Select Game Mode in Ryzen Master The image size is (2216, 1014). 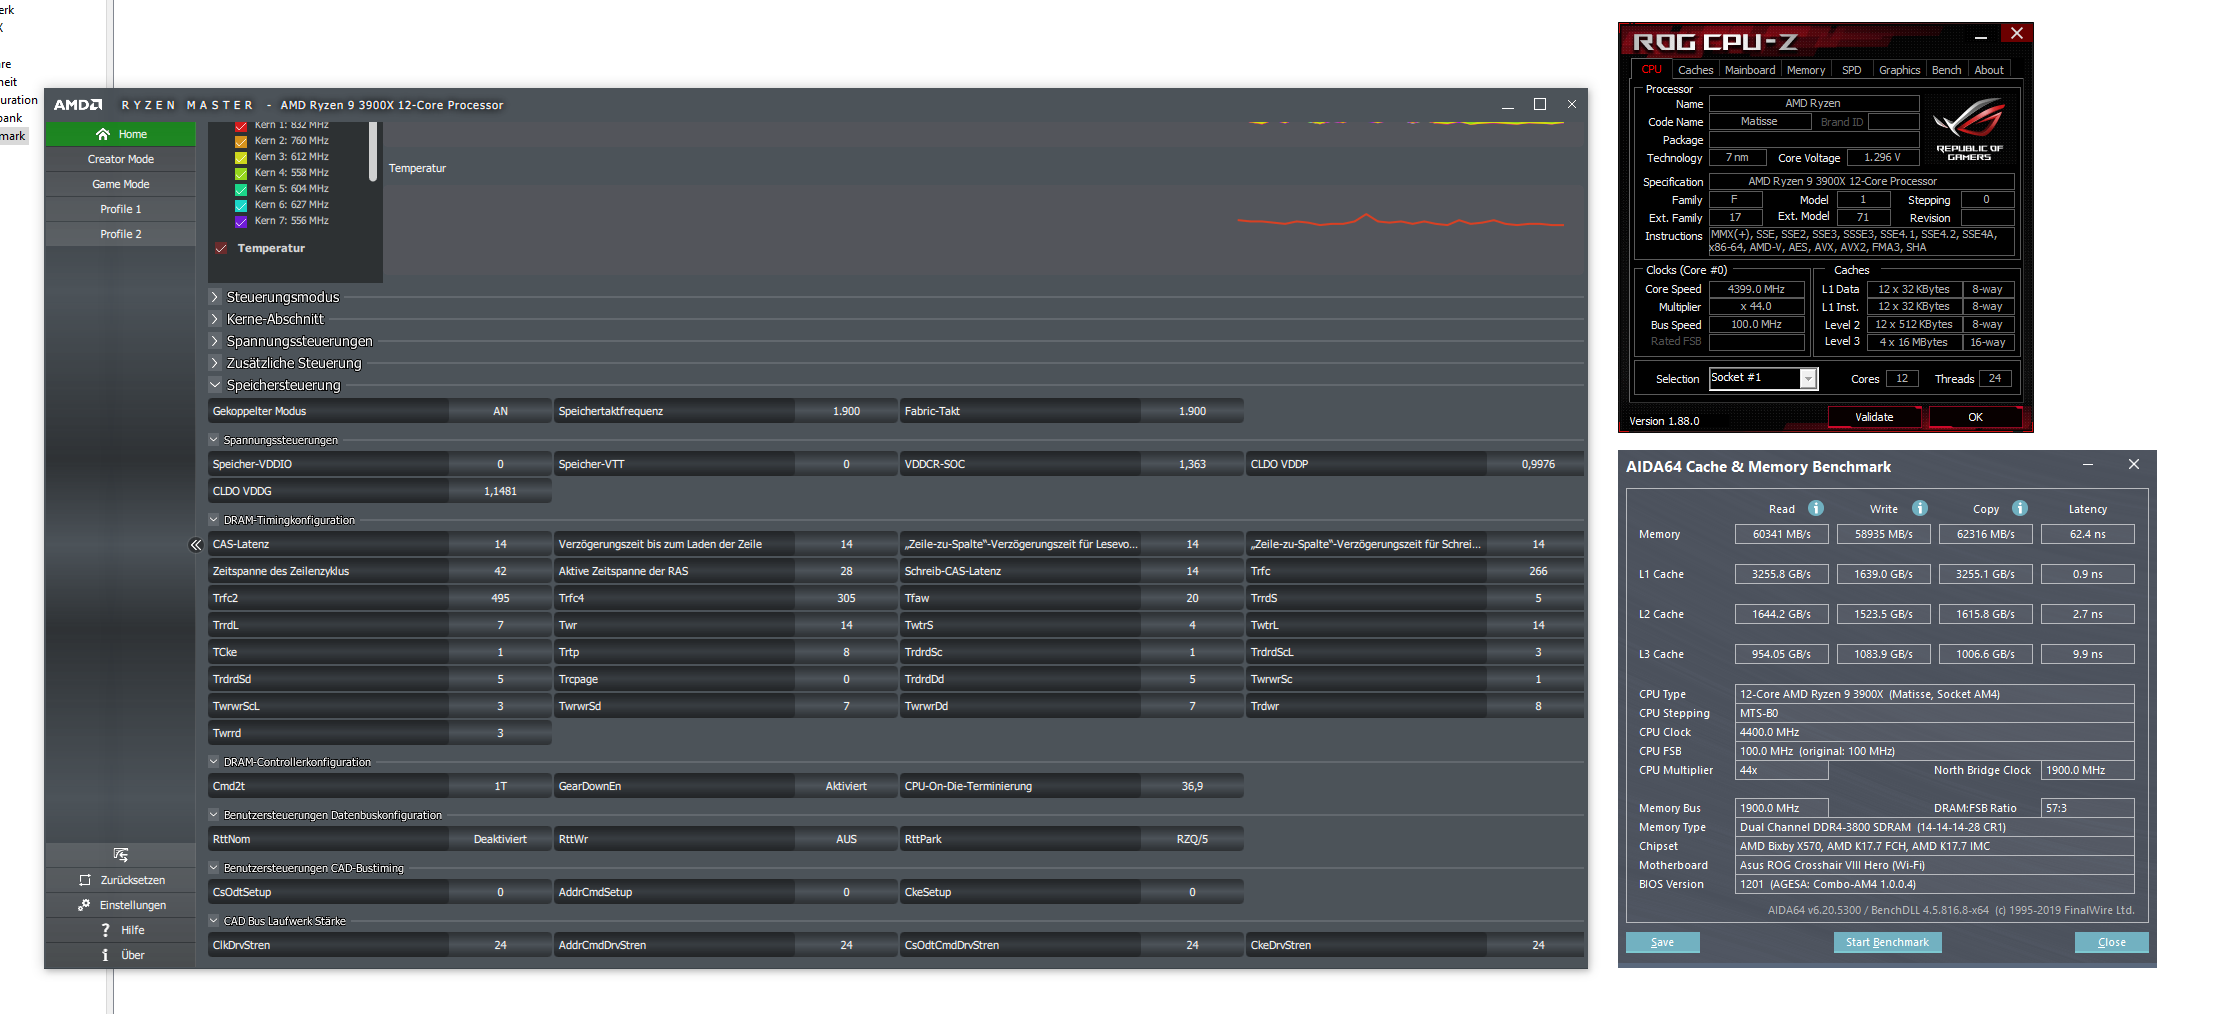[120, 184]
